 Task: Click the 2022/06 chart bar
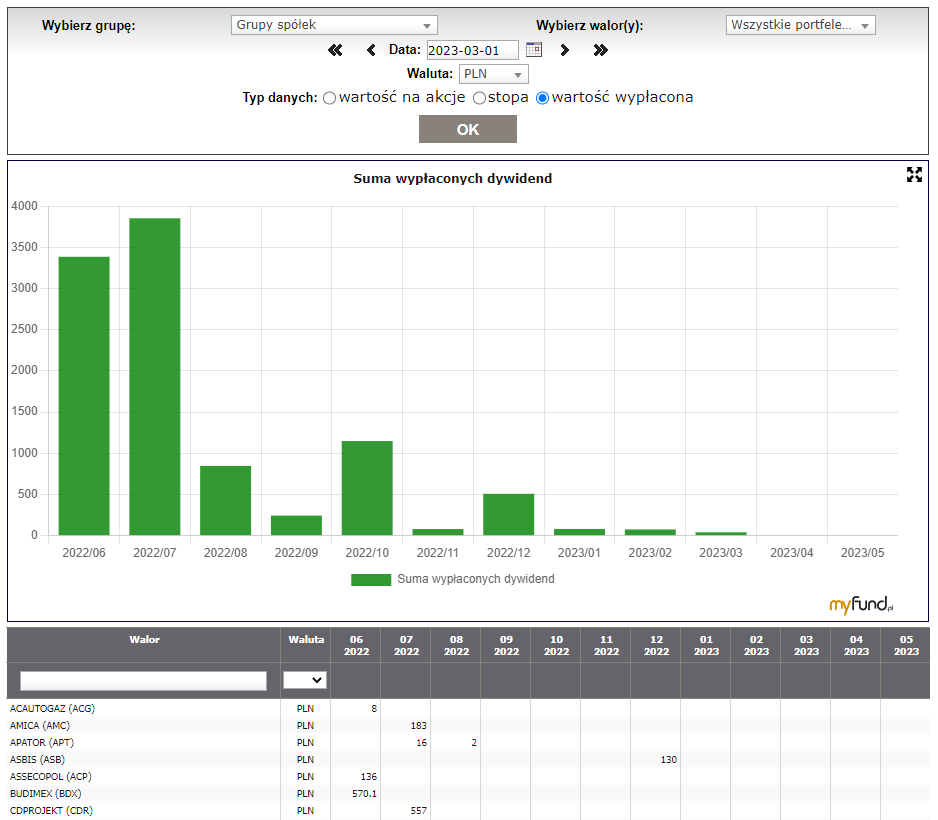(84, 396)
